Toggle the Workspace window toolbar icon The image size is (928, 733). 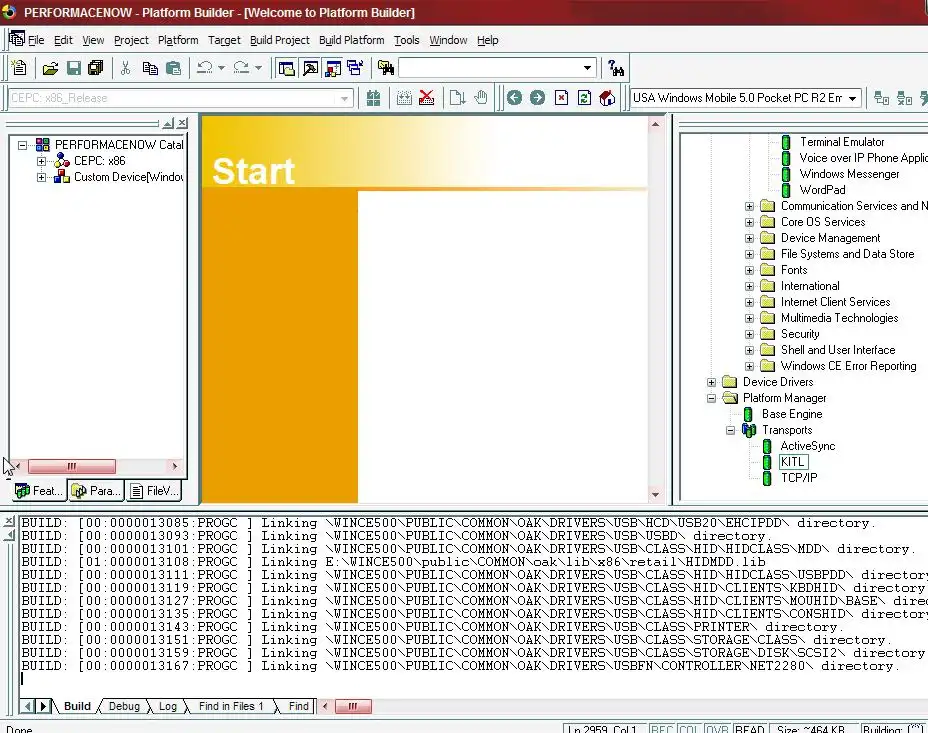coord(287,69)
